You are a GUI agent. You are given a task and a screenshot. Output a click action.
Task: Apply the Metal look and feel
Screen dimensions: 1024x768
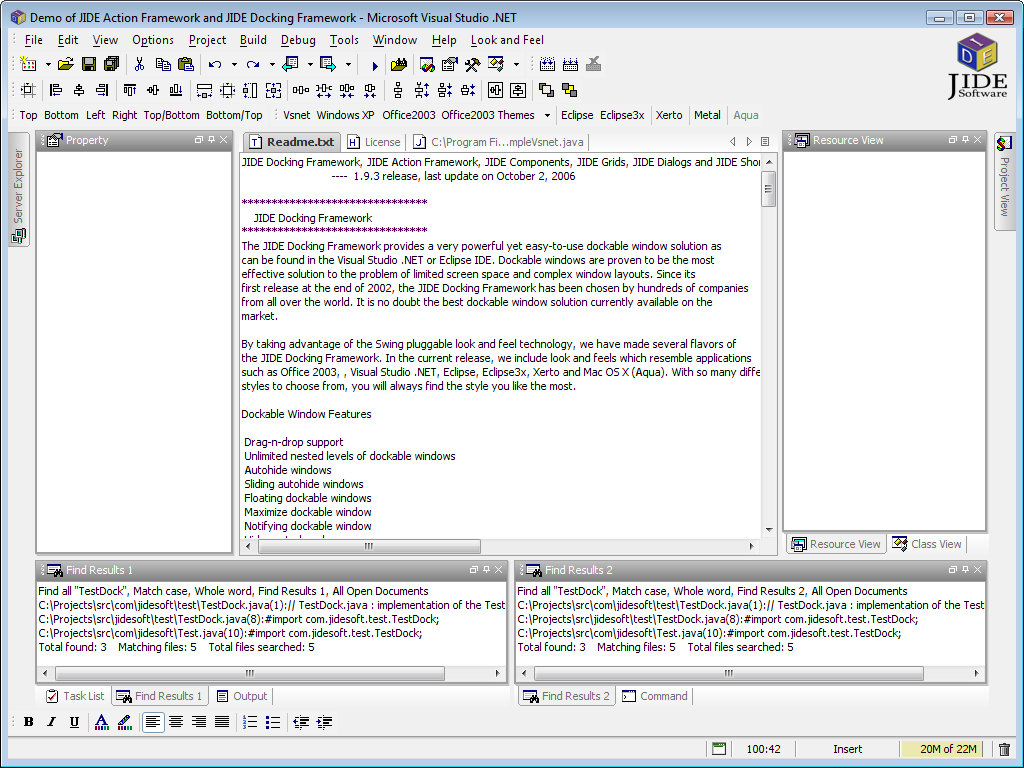pyautogui.click(x=707, y=115)
